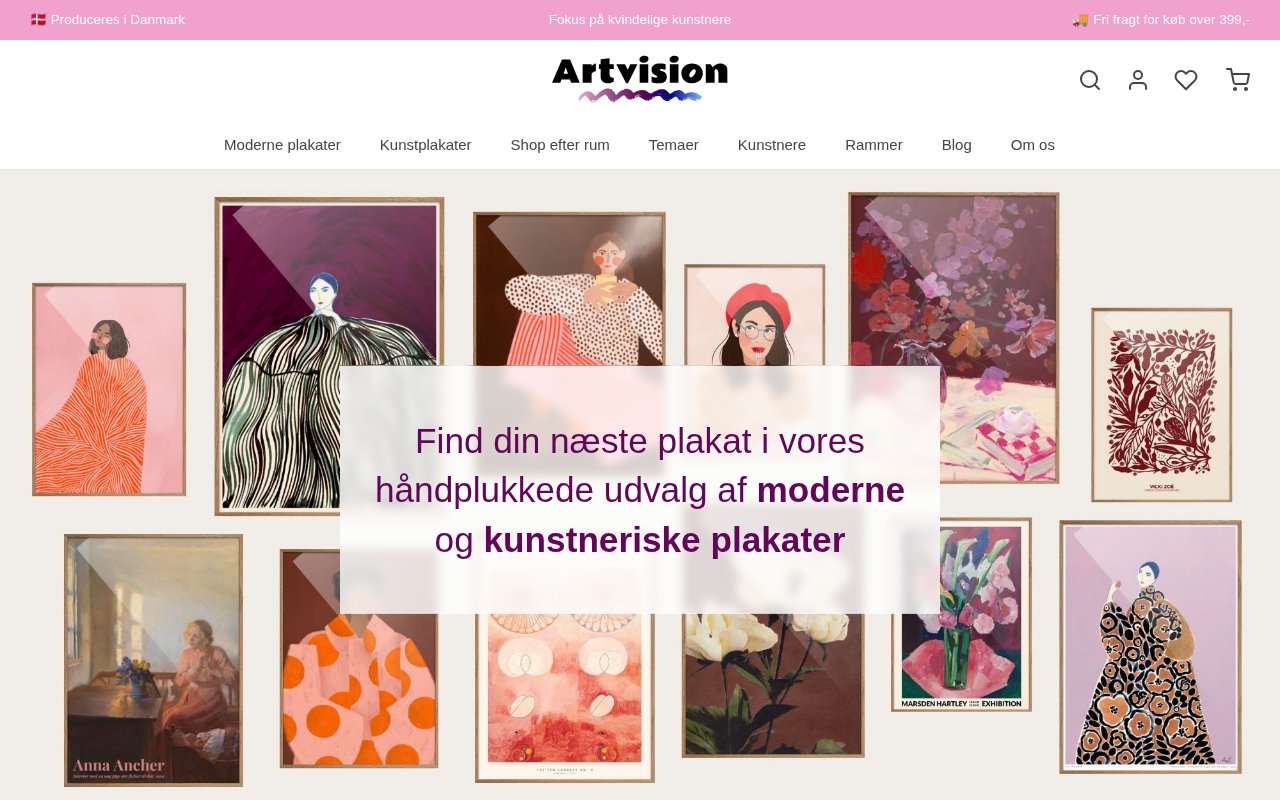This screenshot has height=800, width=1280.
Task: Open the user account icon
Action: tap(1138, 80)
